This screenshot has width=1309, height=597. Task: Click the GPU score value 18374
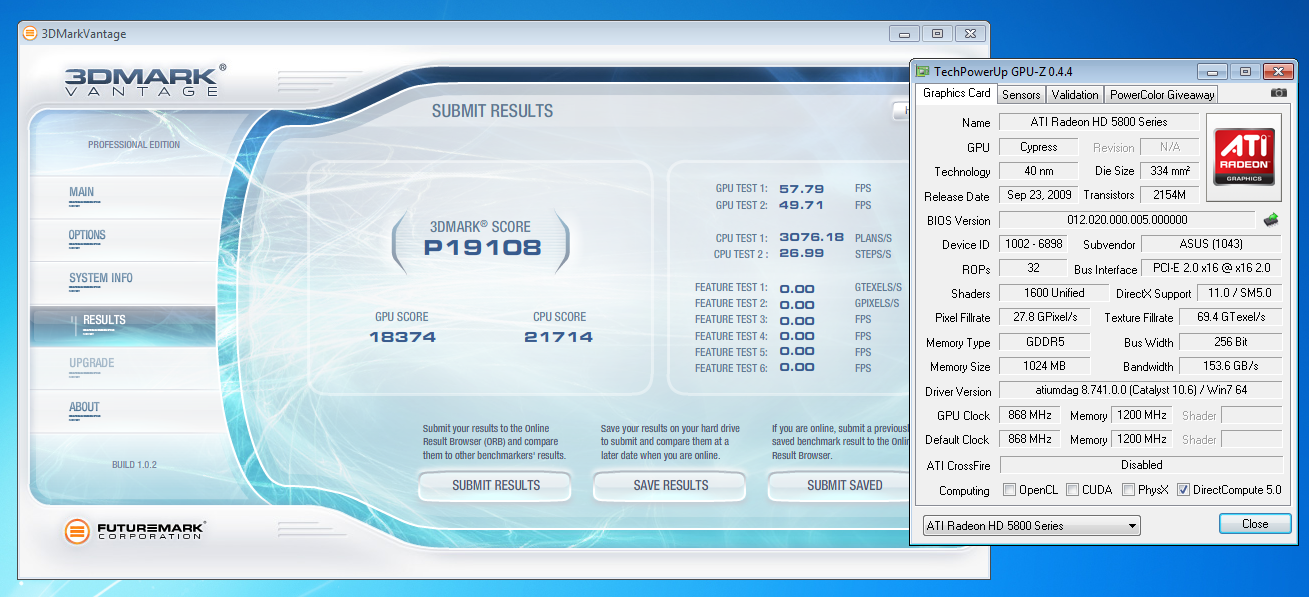[403, 337]
